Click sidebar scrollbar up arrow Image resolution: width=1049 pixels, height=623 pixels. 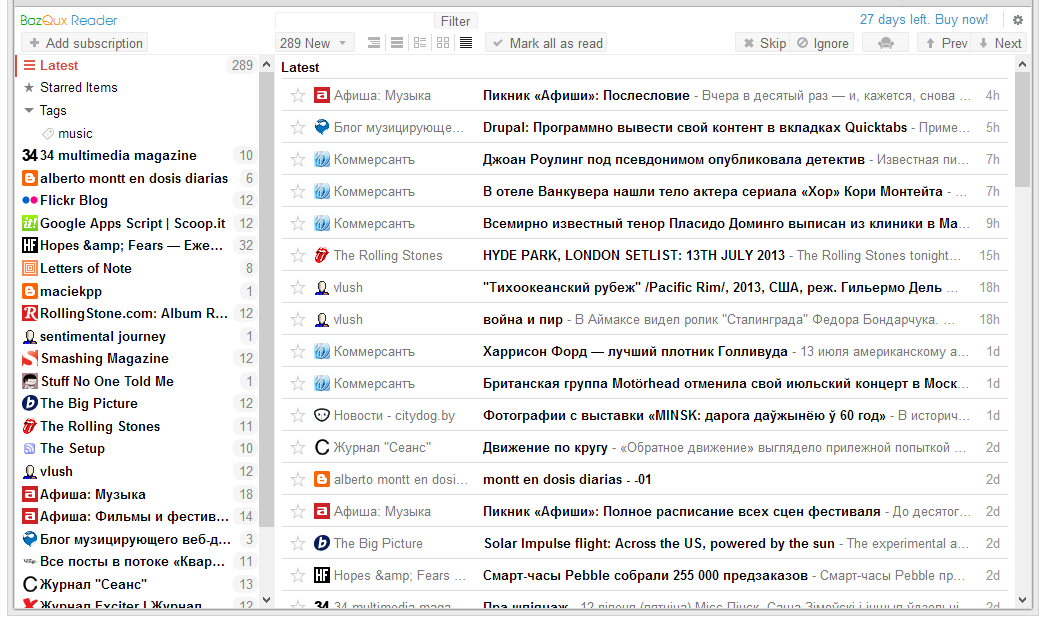pos(266,64)
